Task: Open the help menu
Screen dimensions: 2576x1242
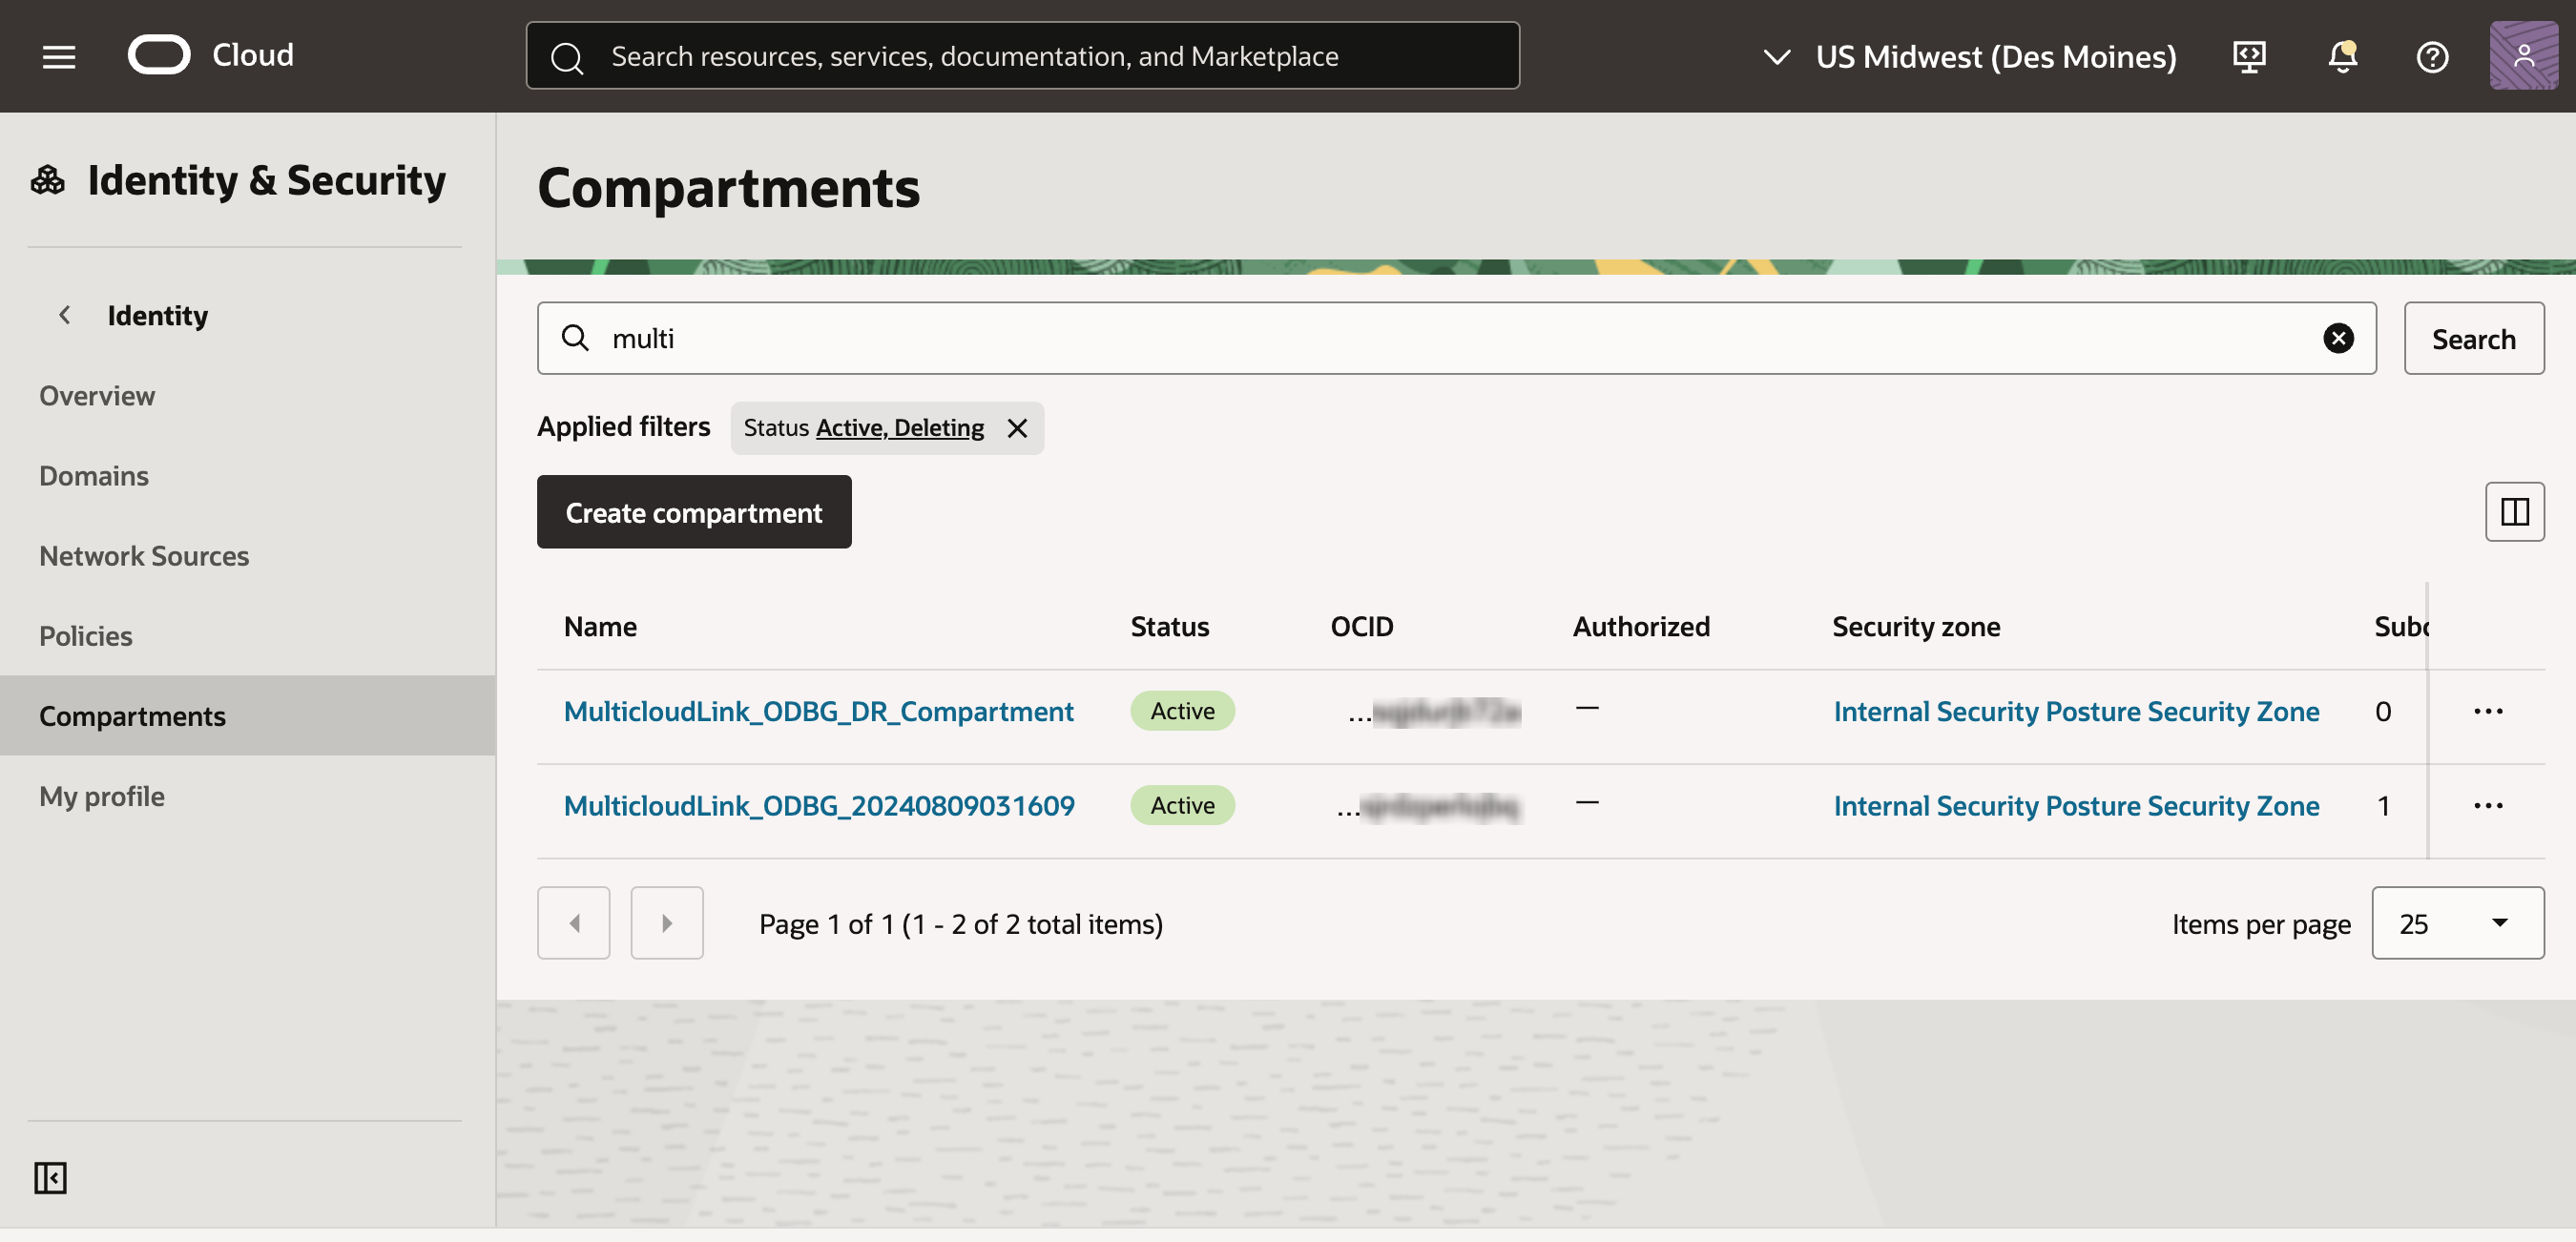Action: (x=2432, y=56)
